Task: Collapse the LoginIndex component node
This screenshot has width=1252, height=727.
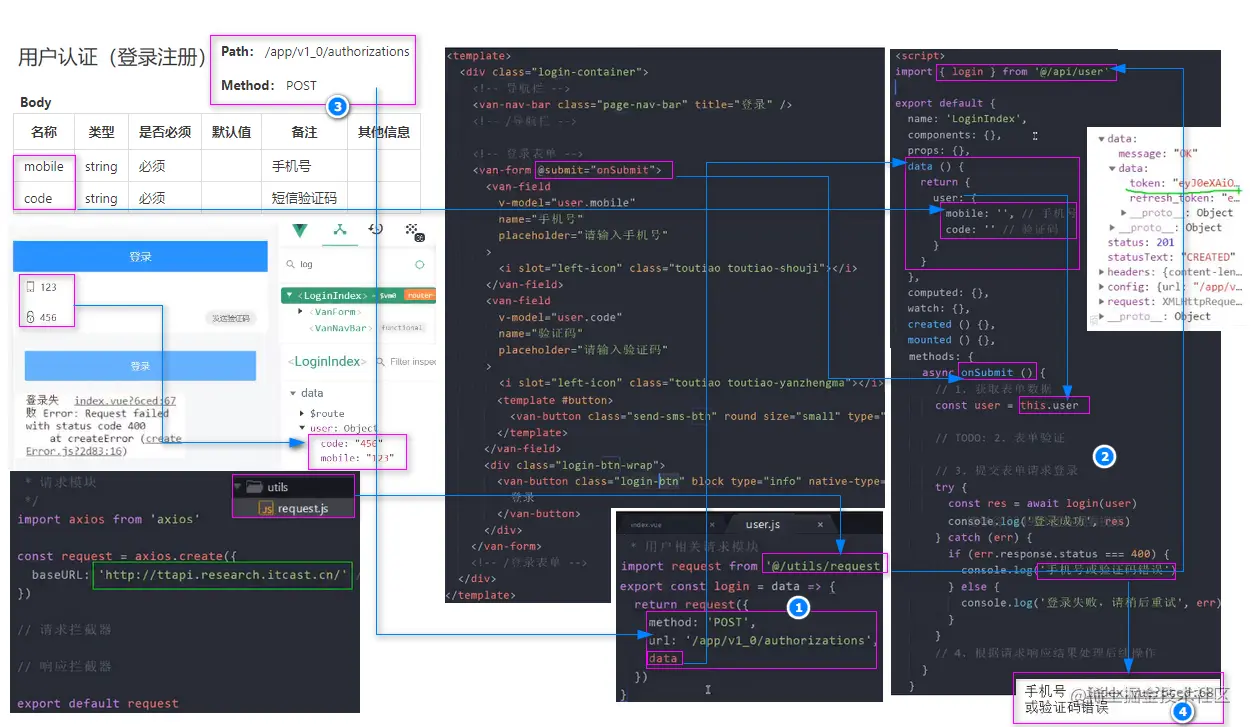Action: [x=288, y=296]
